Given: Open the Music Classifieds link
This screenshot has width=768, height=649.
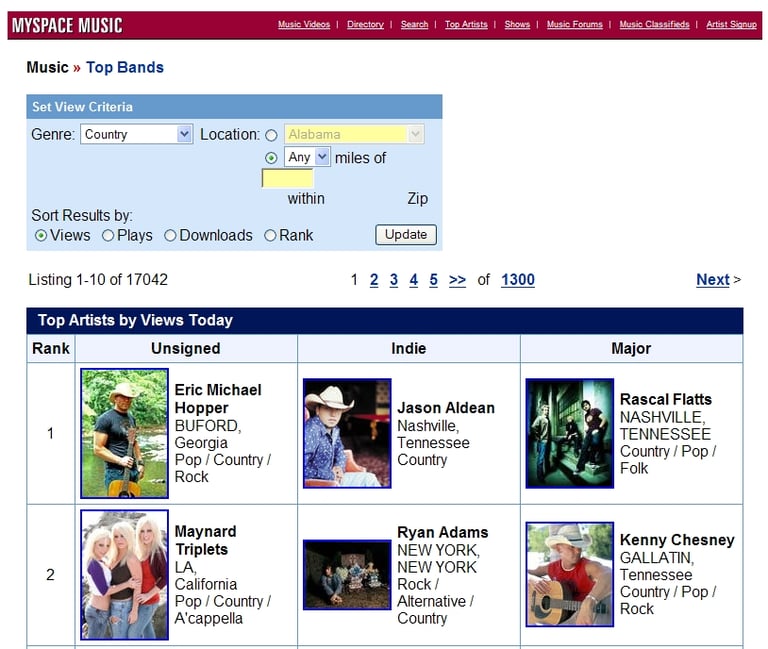Looking at the screenshot, I should pos(654,24).
